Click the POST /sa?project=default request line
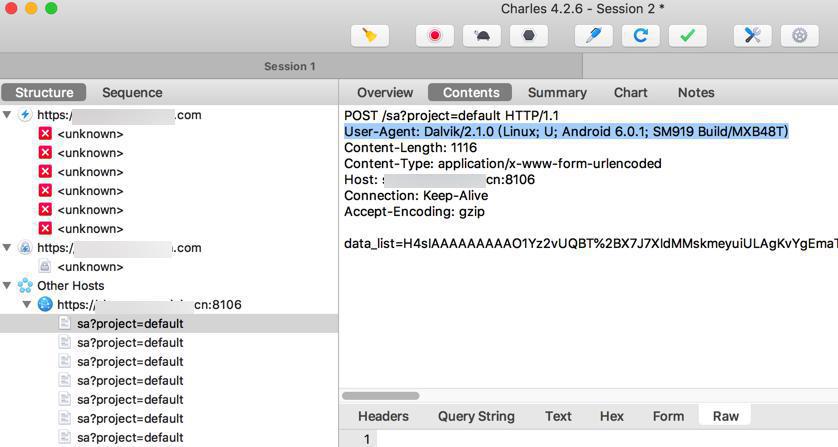The image size is (838, 447). point(451,115)
